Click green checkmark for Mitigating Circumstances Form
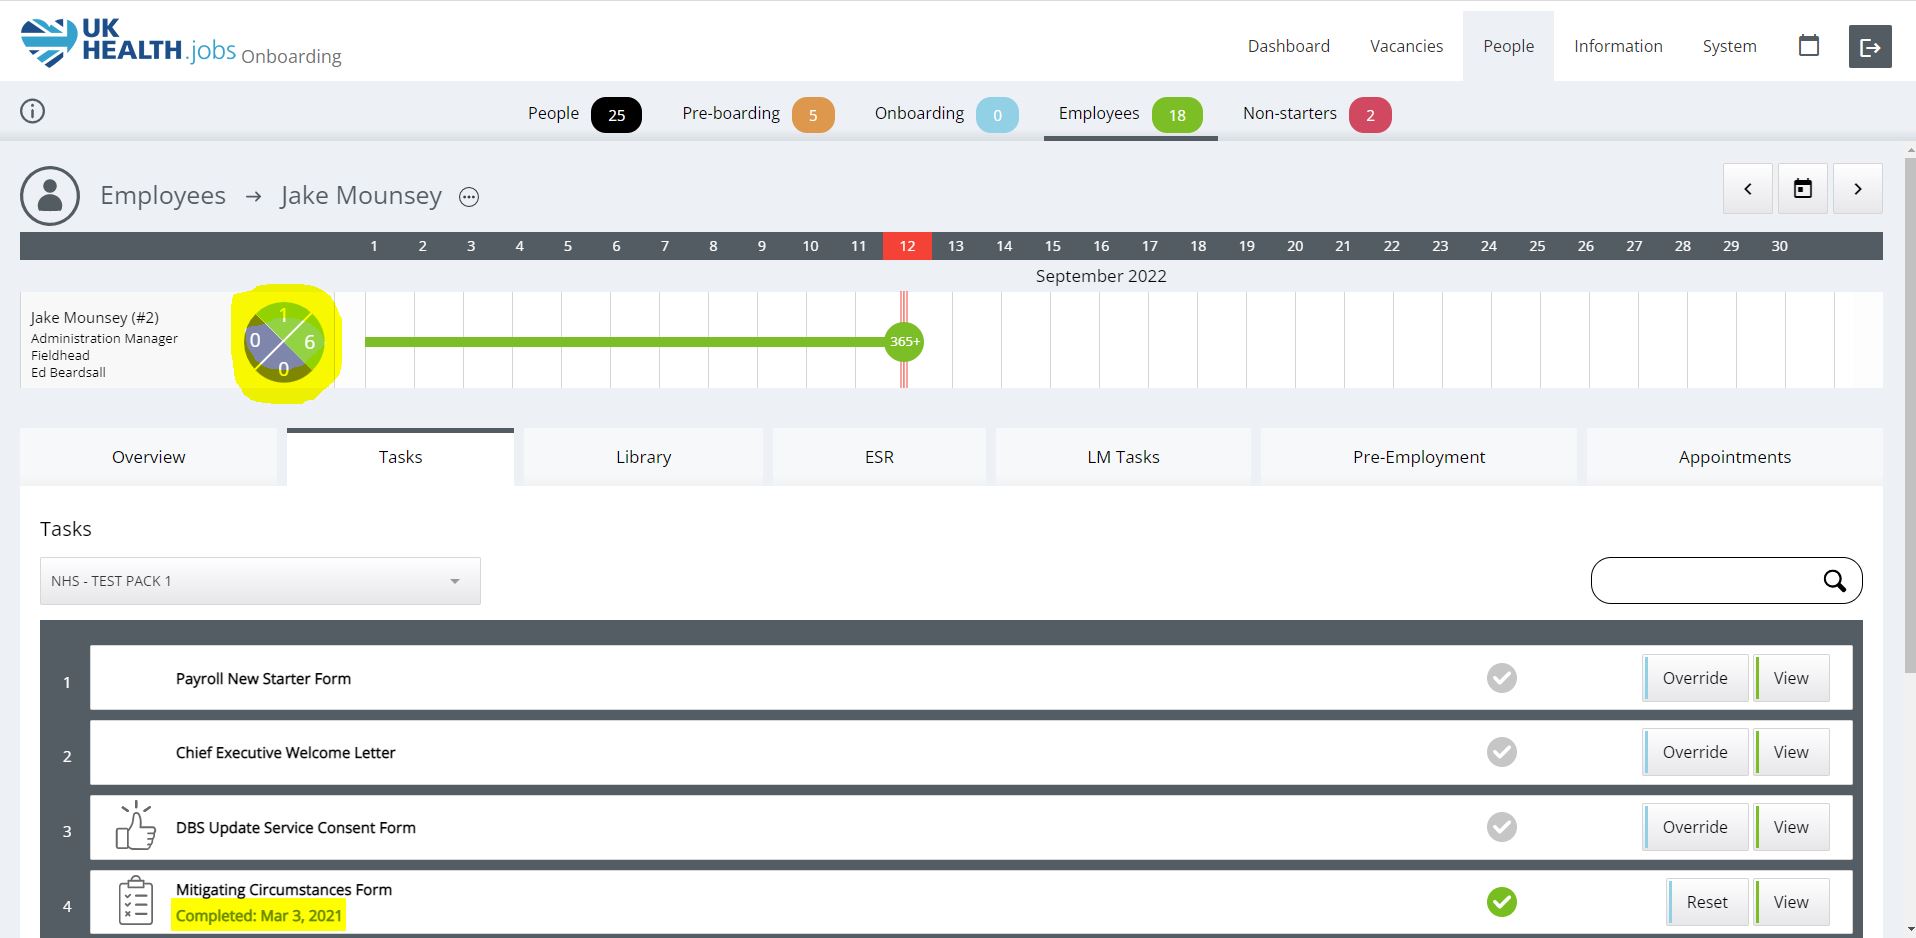1916x938 pixels. pyautogui.click(x=1501, y=902)
